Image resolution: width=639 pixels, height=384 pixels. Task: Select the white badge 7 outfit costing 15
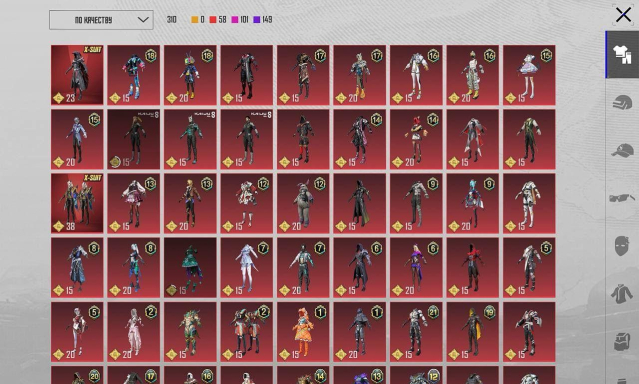(247, 268)
